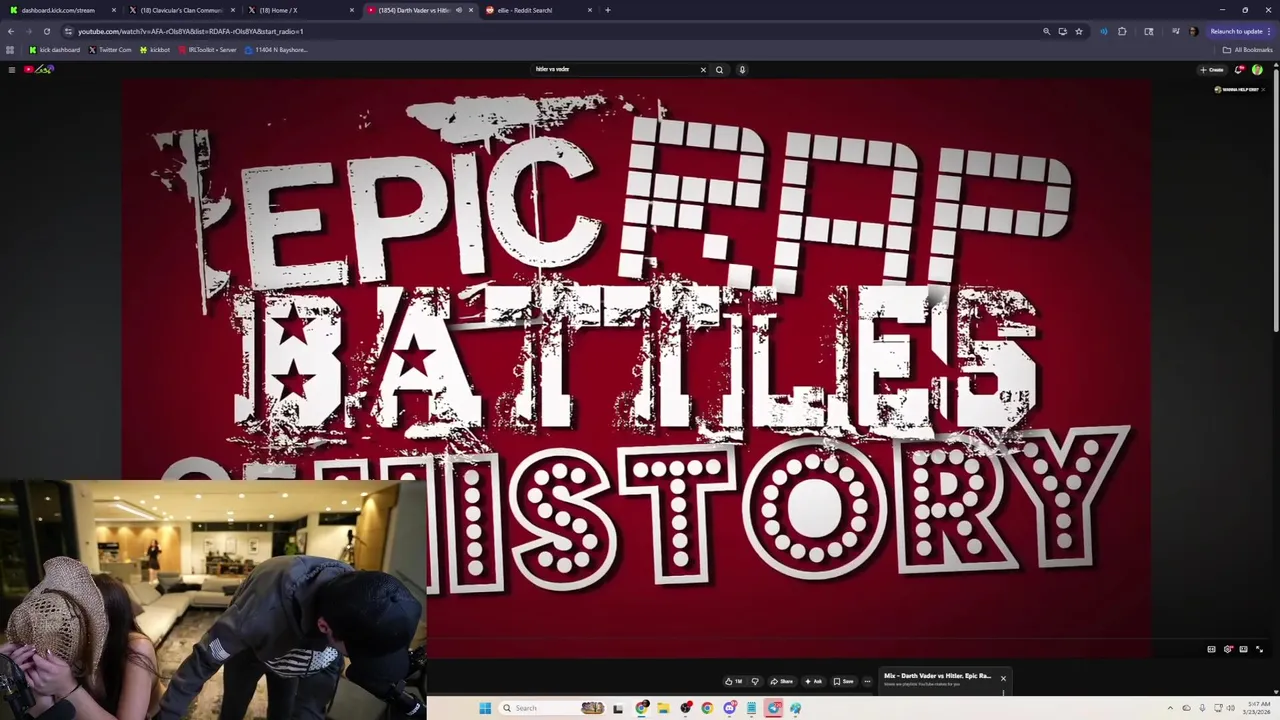Dismiss the overlay at top right of the video
The image size is (1280, 720).
coord(1263,89)
